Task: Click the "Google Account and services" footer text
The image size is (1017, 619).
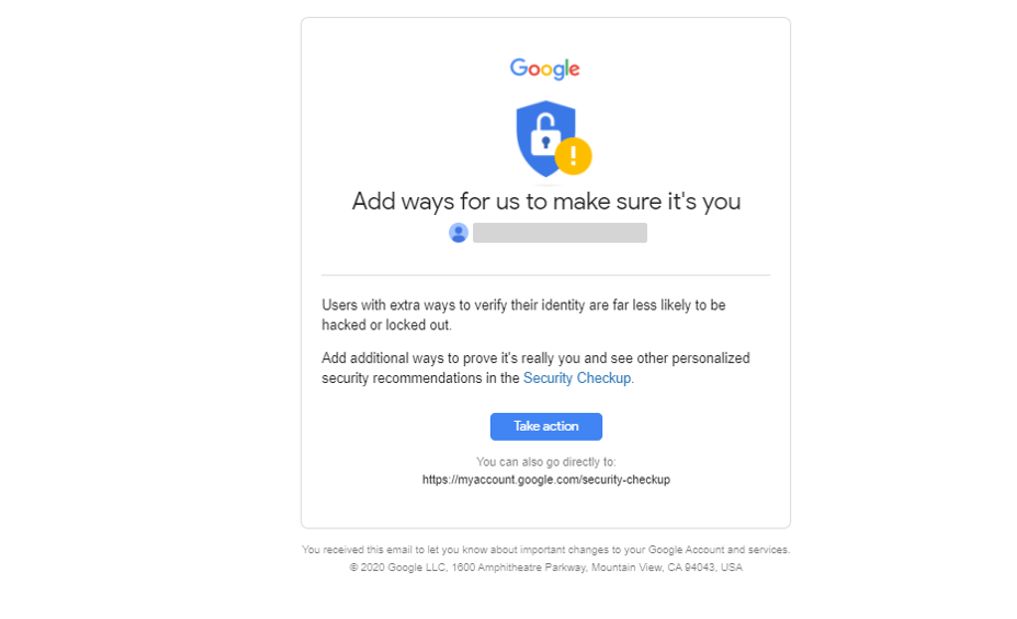Action: click(719, 550)
